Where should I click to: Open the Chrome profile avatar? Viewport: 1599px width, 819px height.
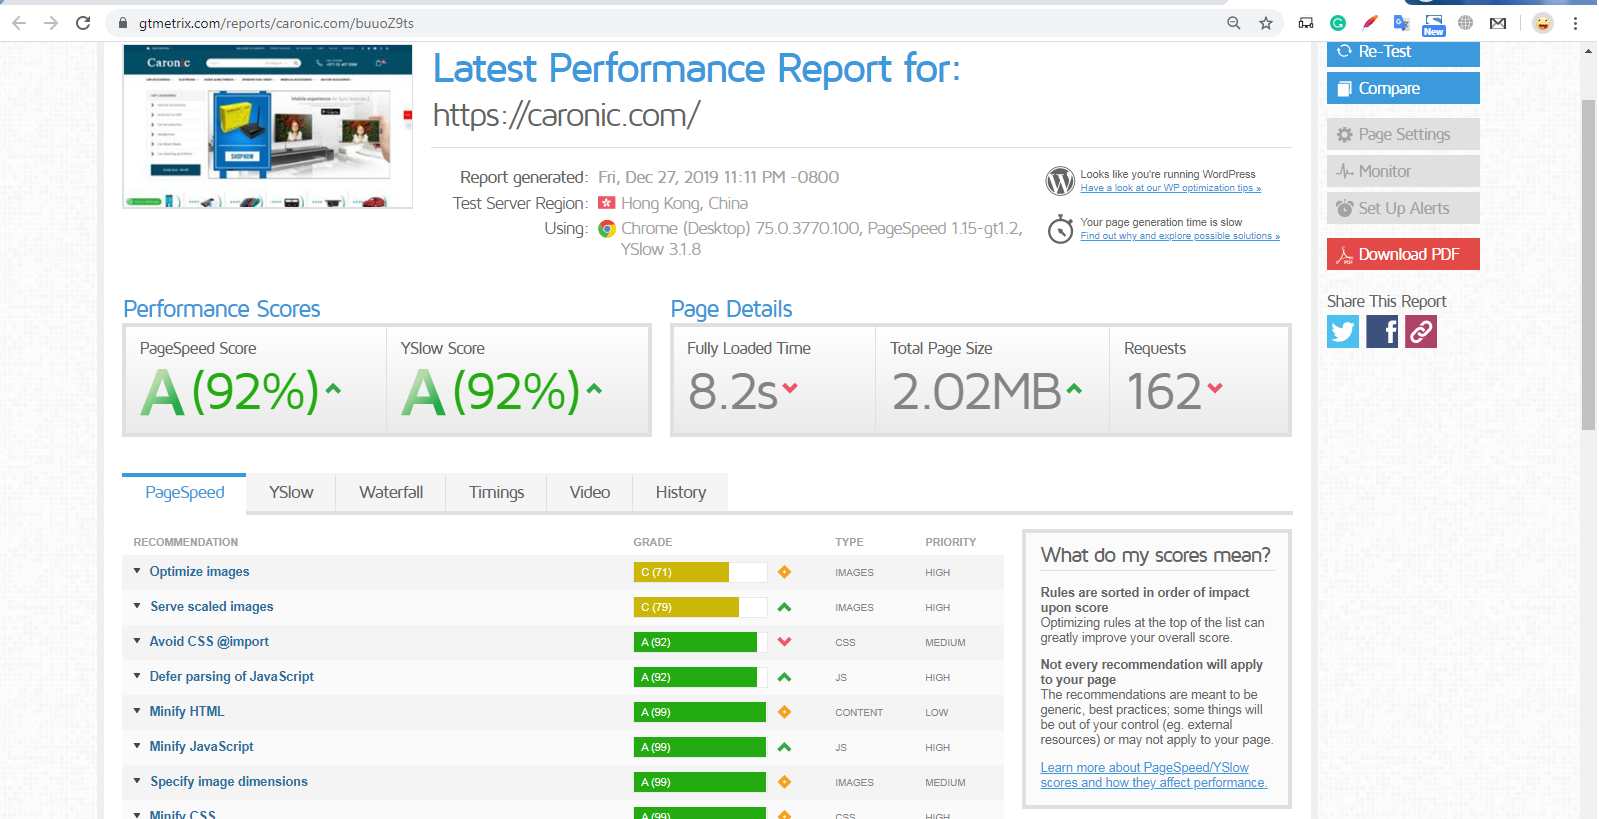point(1543,23)
